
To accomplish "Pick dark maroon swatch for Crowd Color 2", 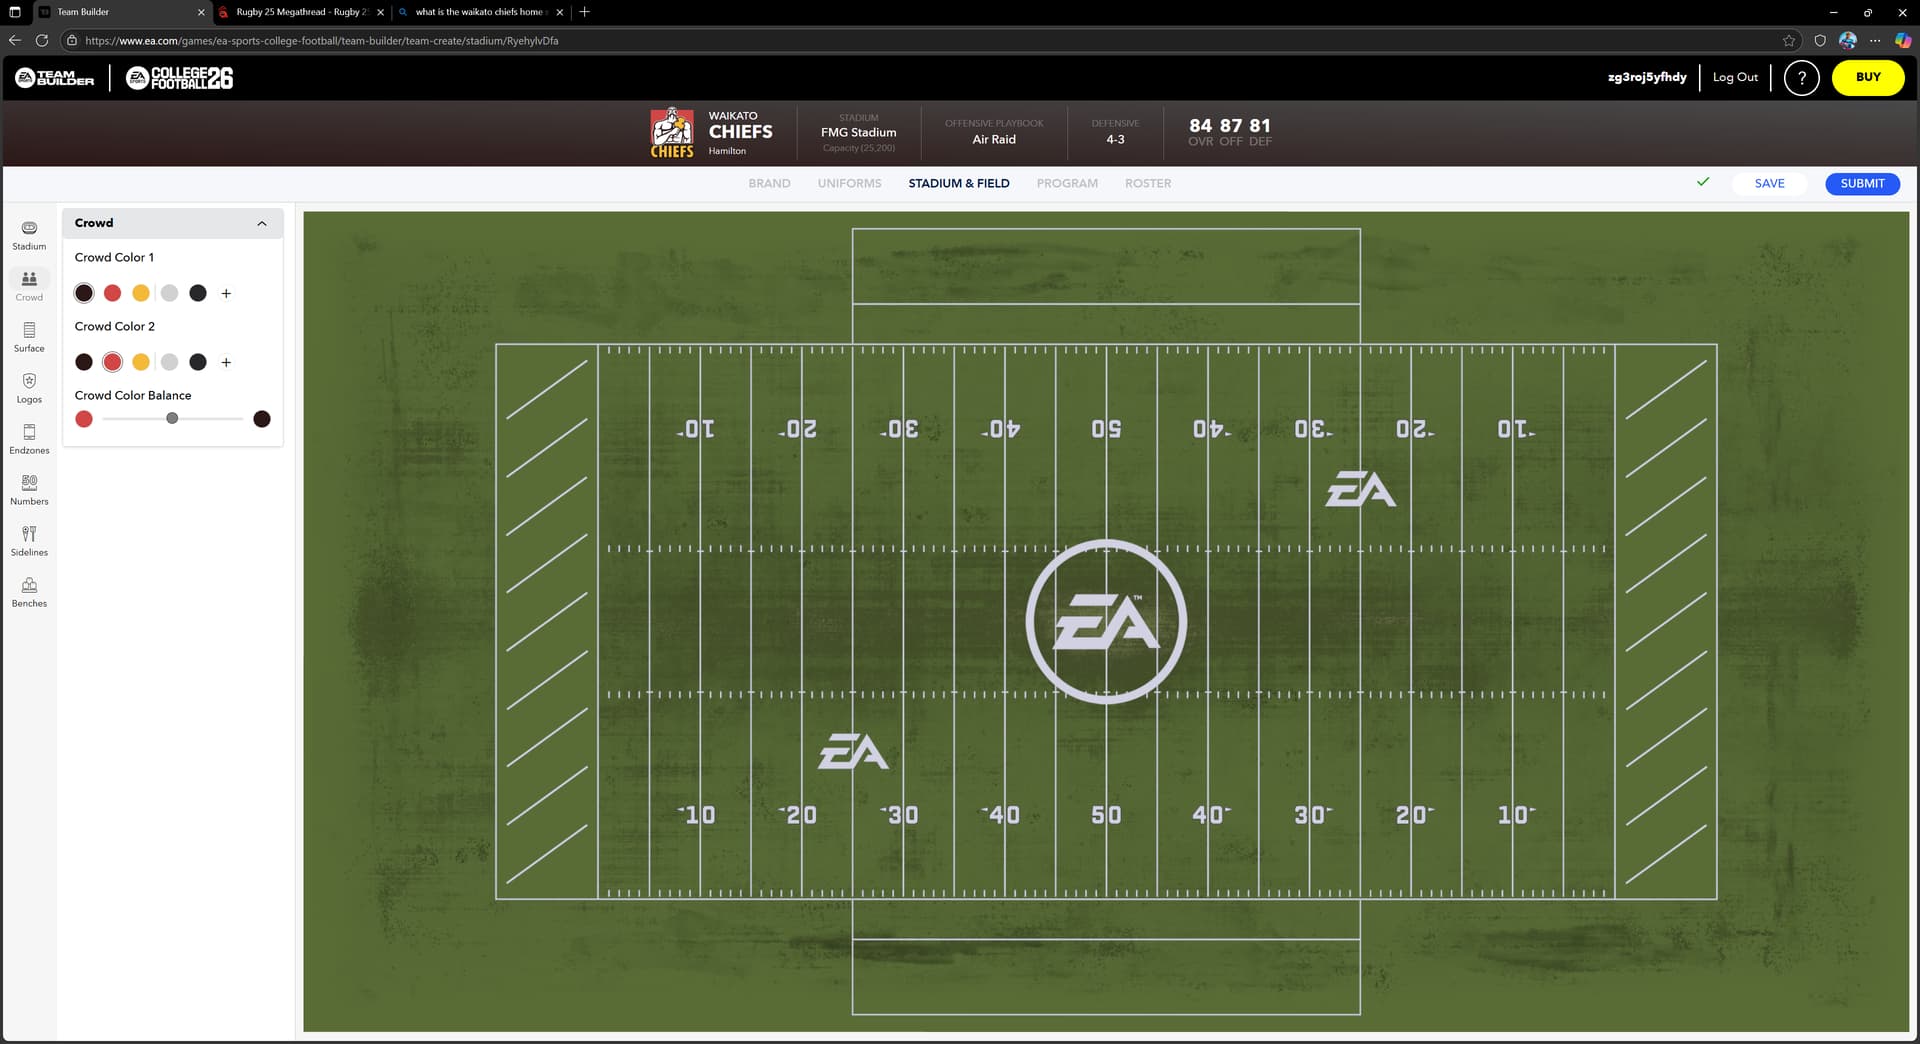I will (x=84, y=362).
